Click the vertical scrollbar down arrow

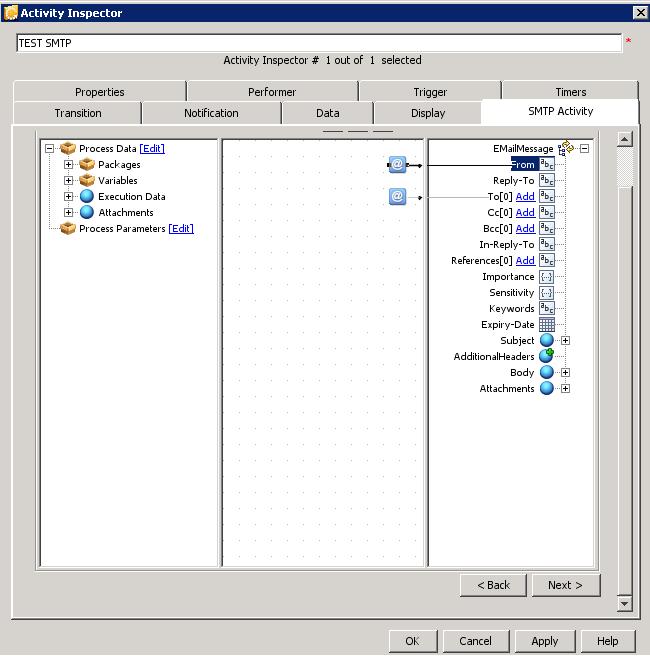pos(624,603)
